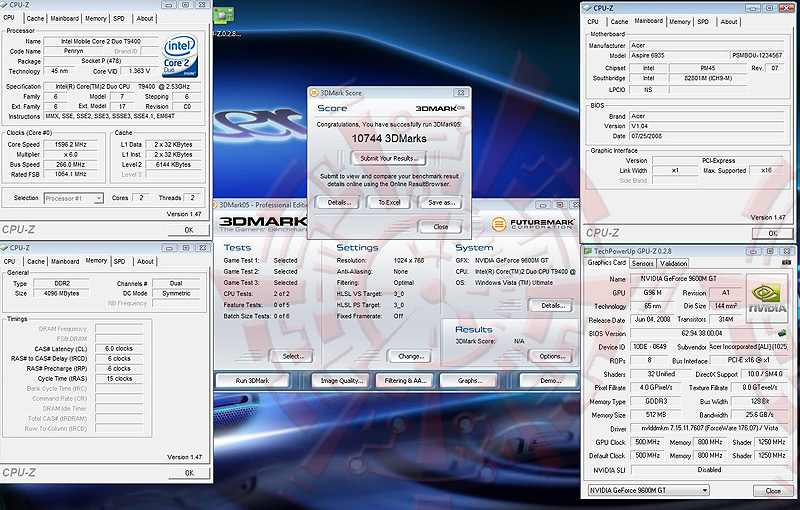Open the NVIDIA GeForce 9600M GT dropdown in GPU-Z
This screenshot has width=800, height=510.
click(648, 491)
